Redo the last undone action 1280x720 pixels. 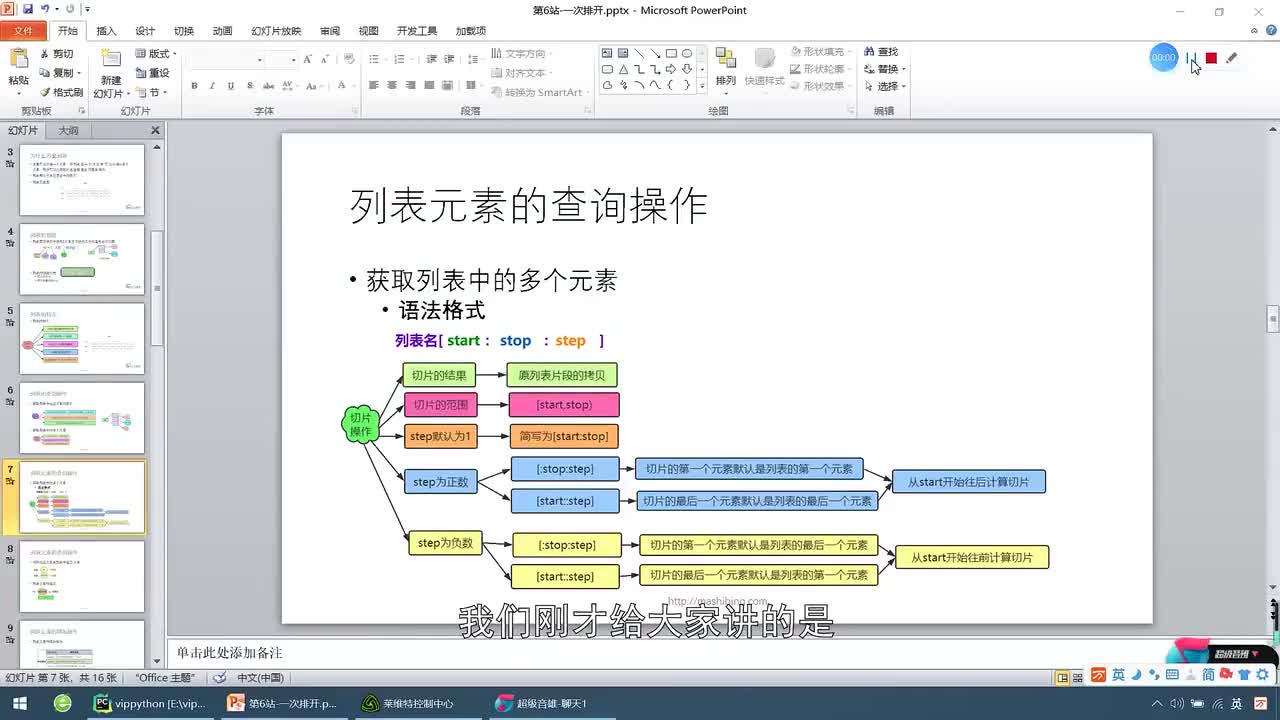point(70,9)
